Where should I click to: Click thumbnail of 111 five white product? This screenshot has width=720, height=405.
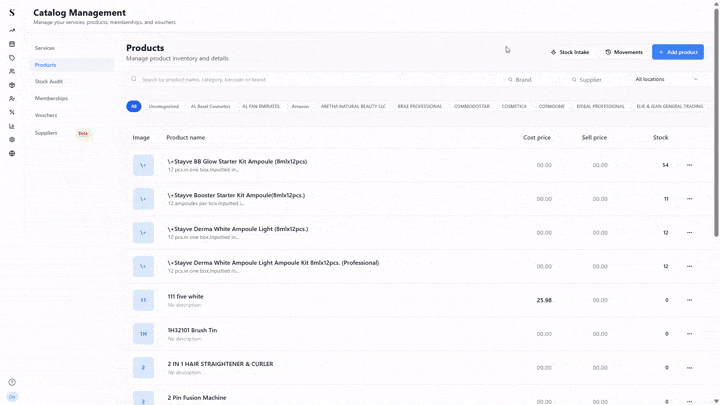[143, 300]
